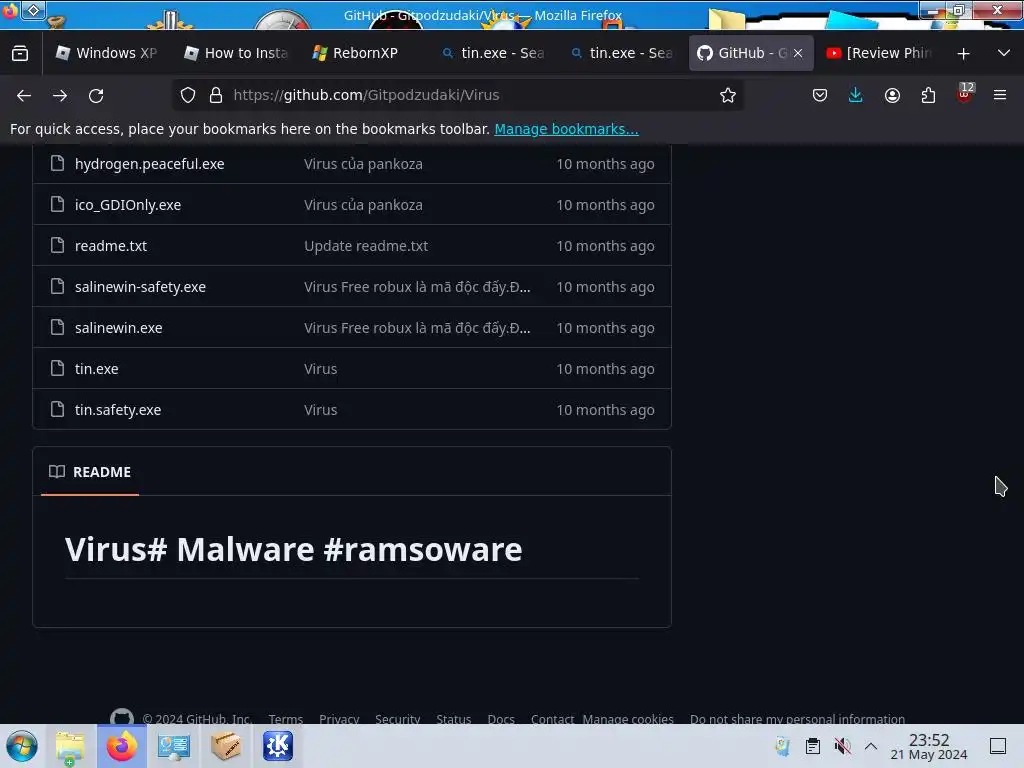The image size is (1024, 768).
Task: Open the Firefox downloads panel
Action: [856, 95]
